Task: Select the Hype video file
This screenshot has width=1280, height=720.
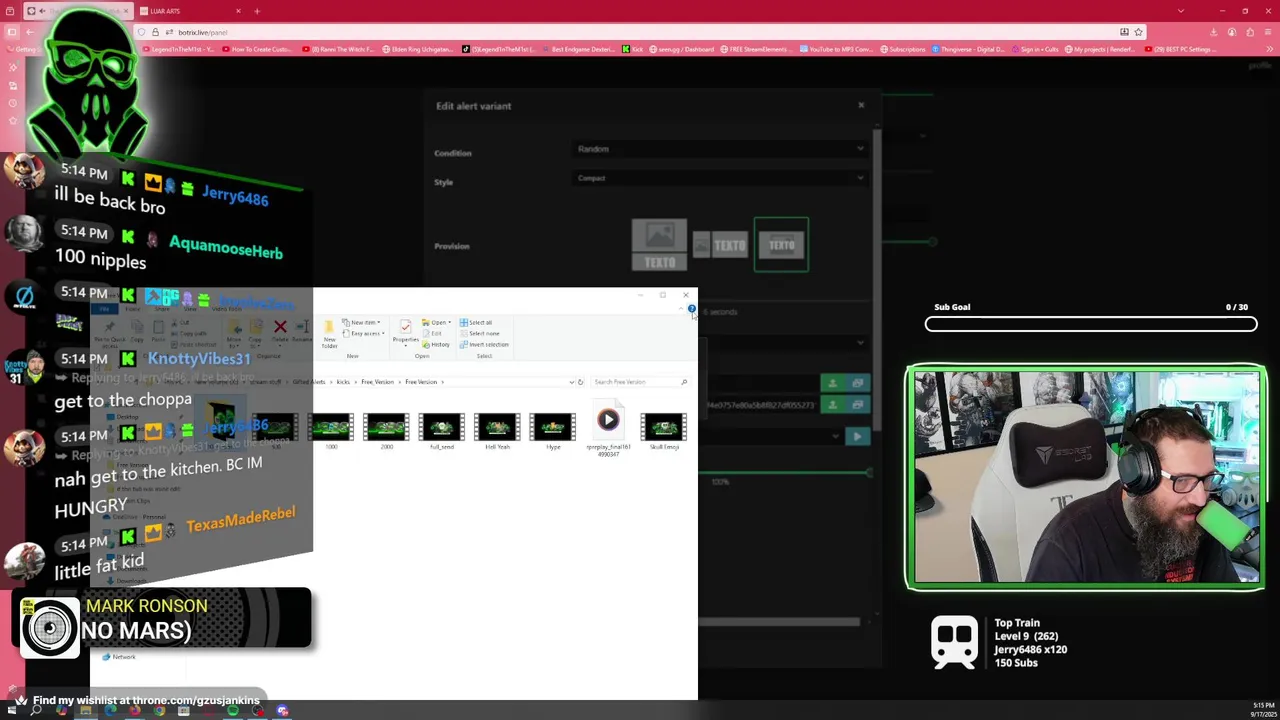Action: (x=553, y=431)
